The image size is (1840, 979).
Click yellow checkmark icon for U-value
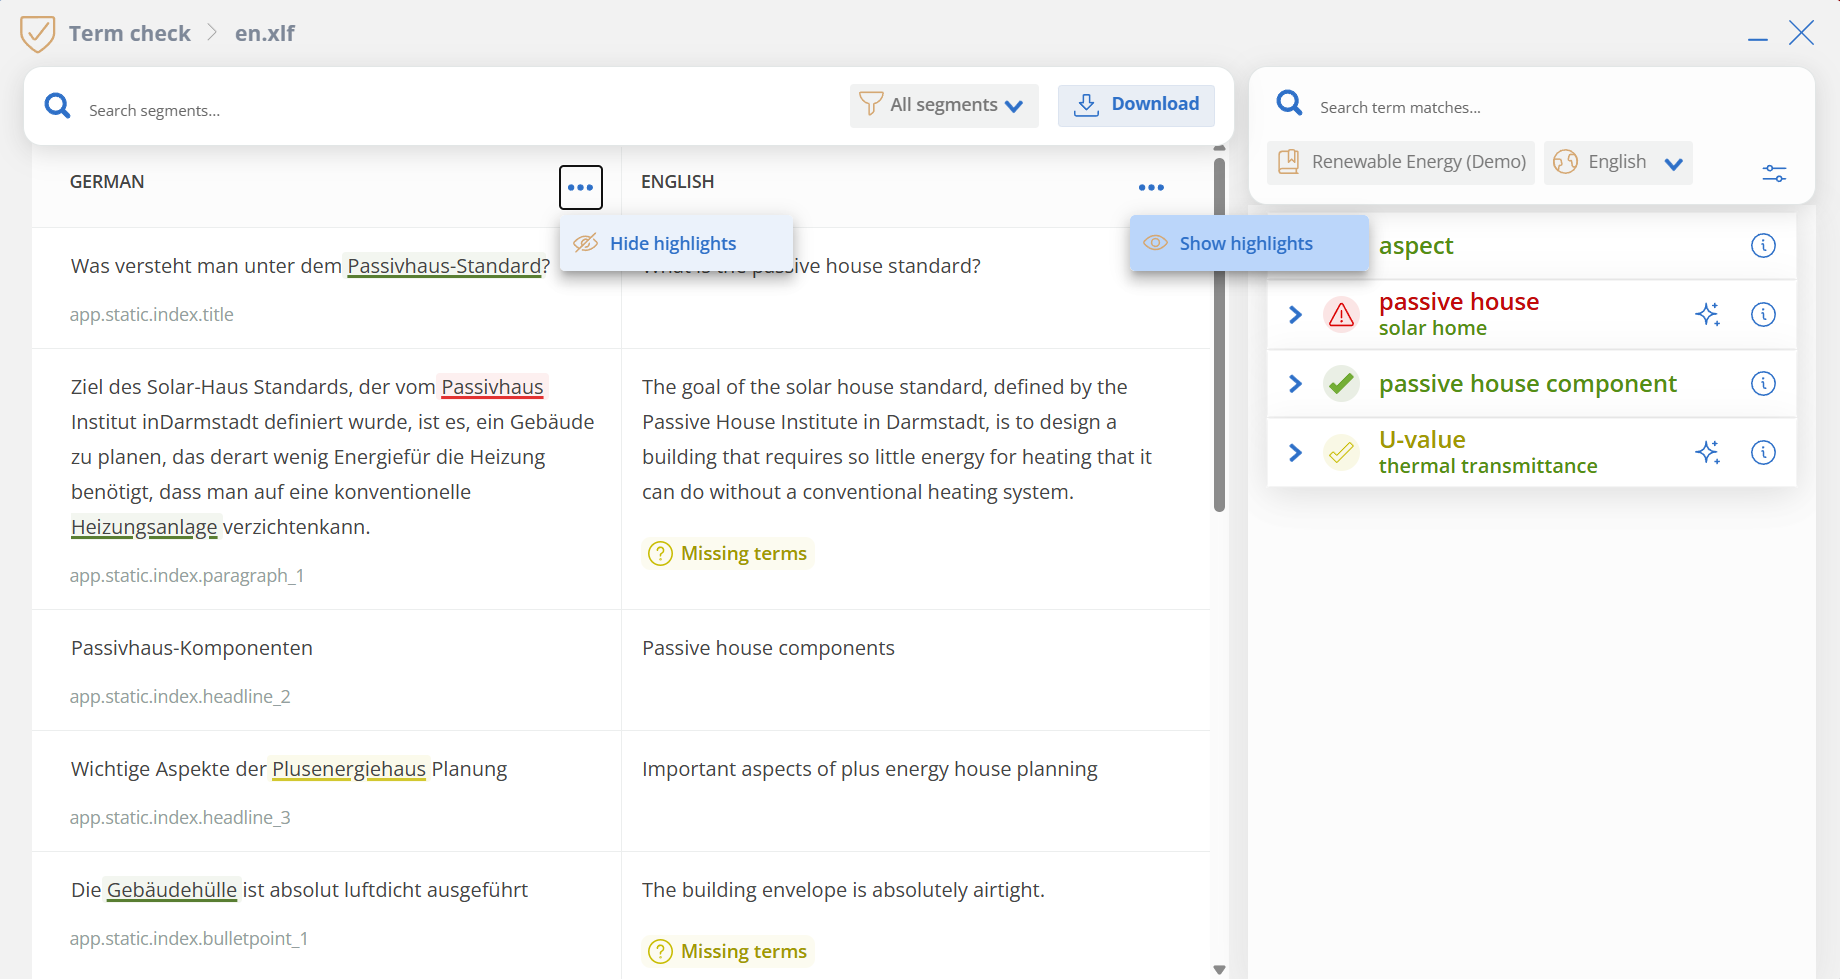pyautogui.click(x=1341, y=452)
